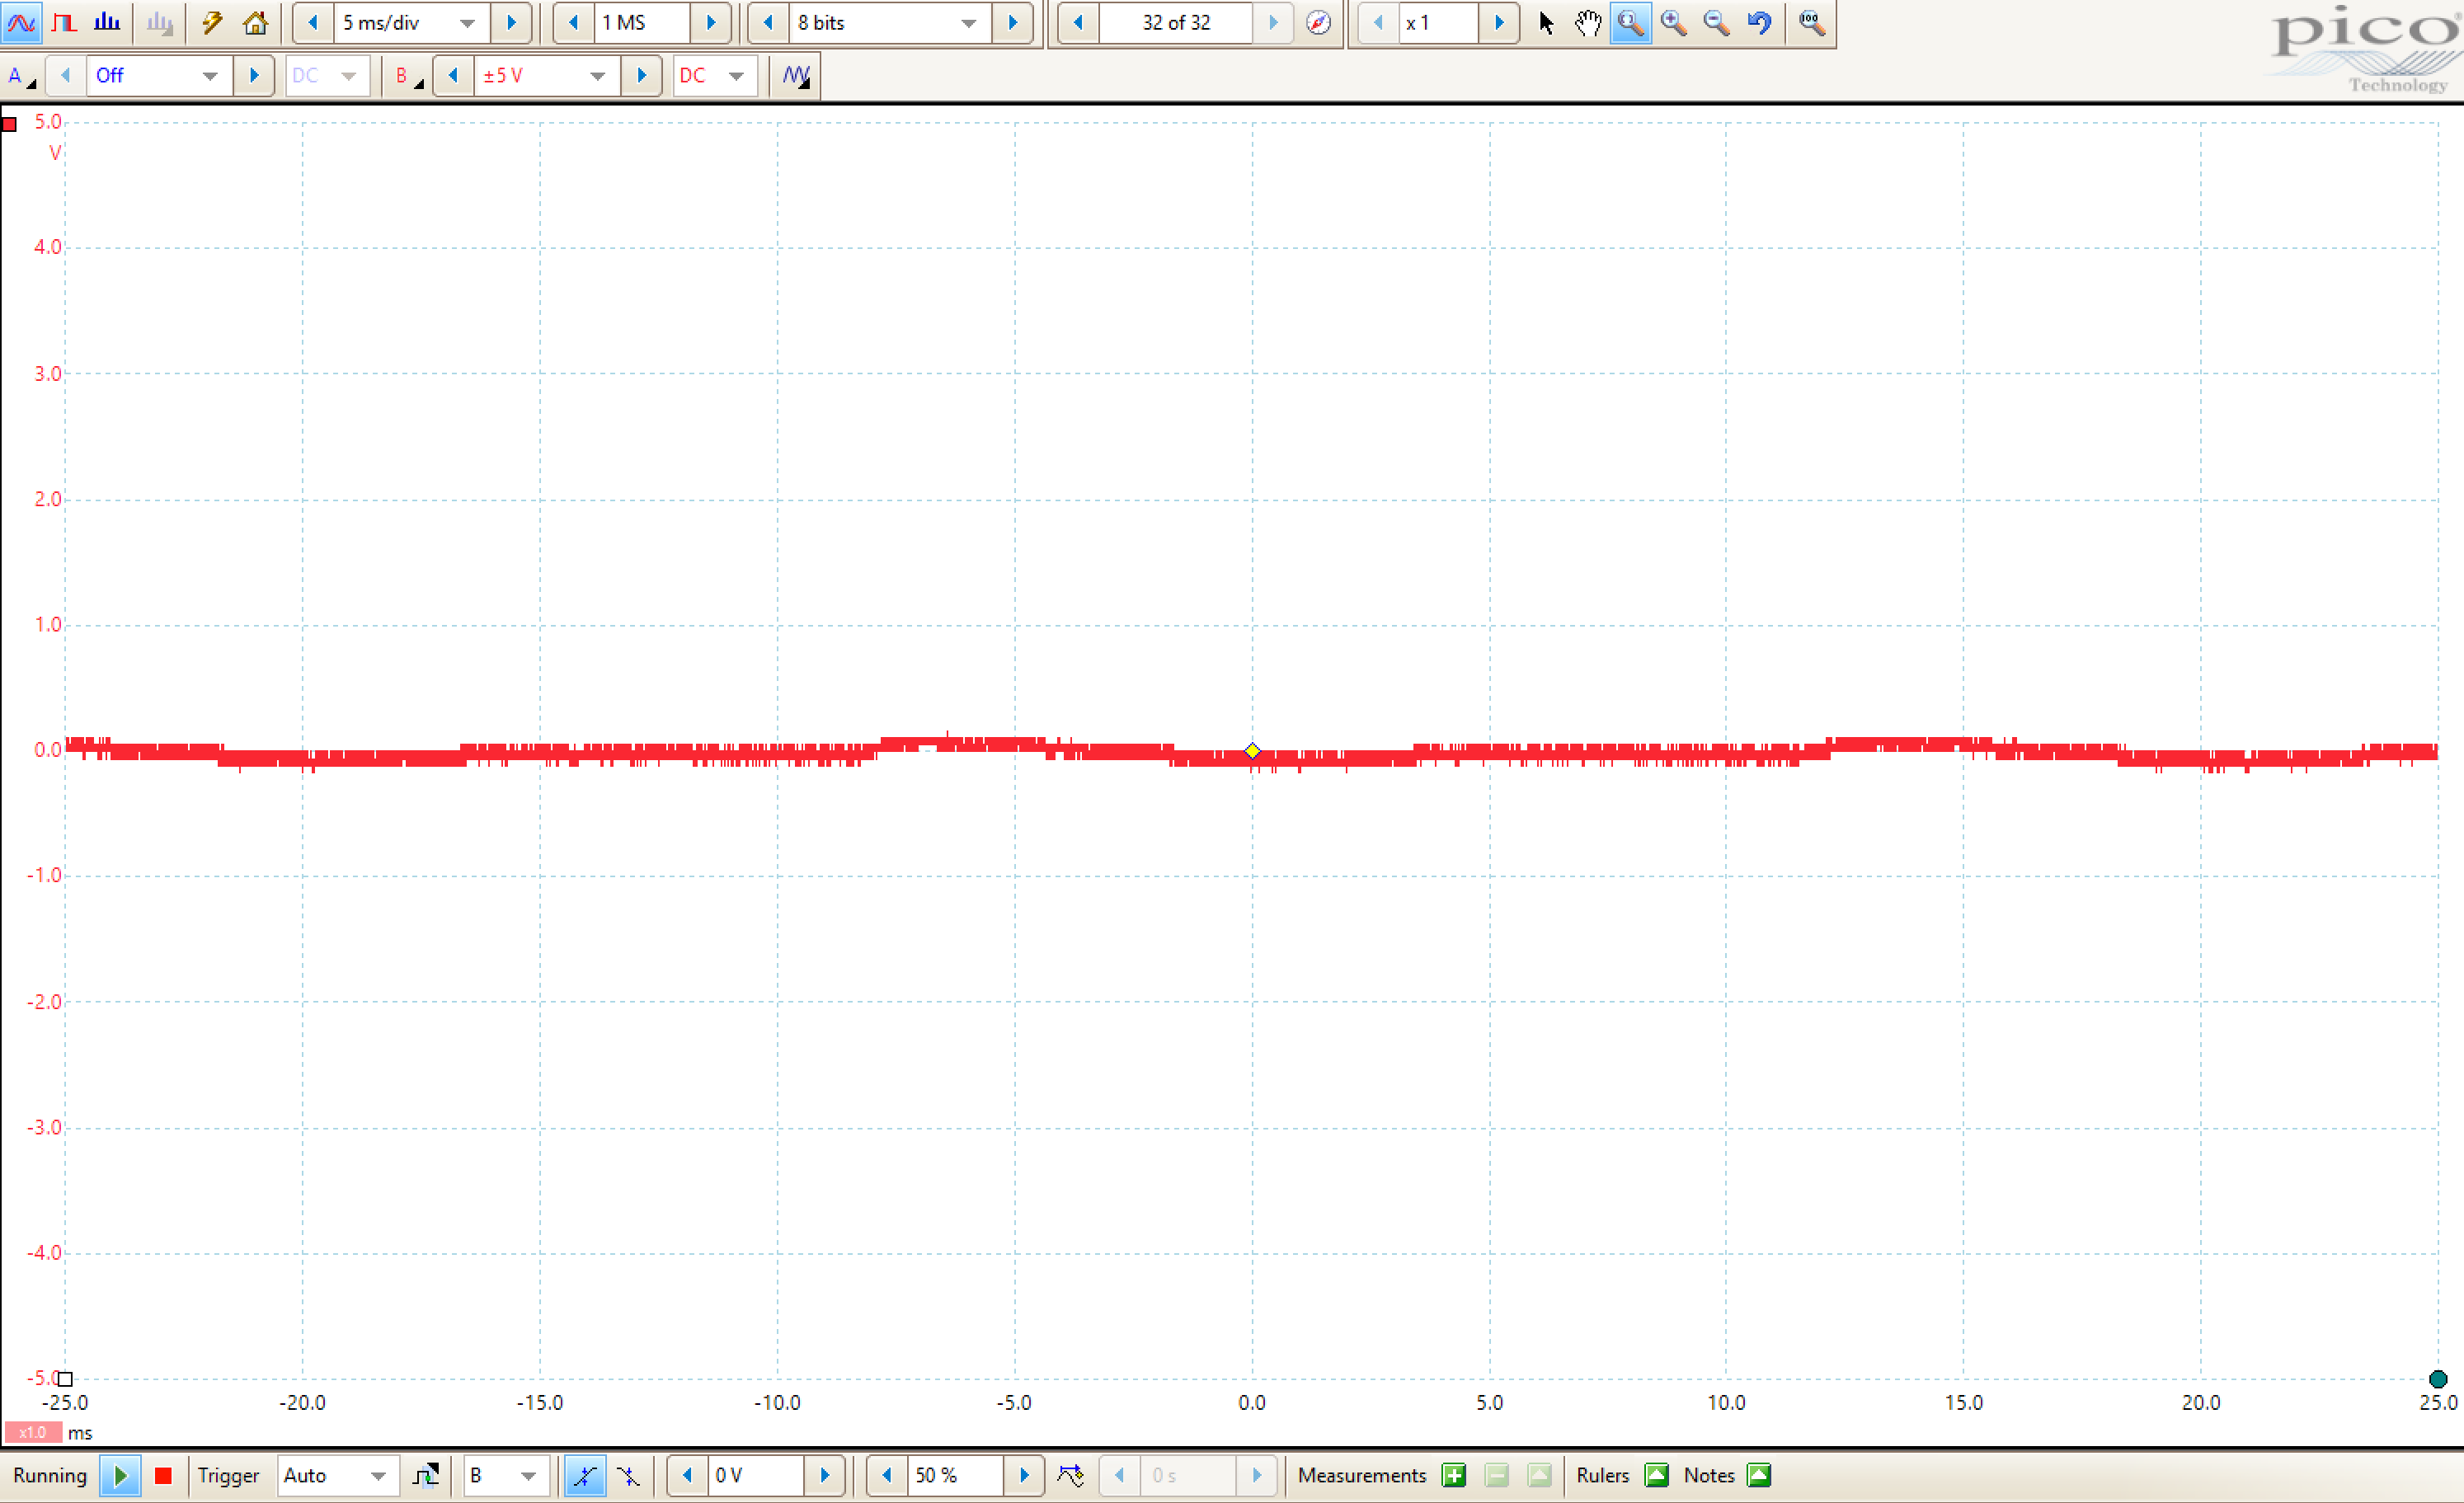Select falling edge trigger icon

point(629,1475)
